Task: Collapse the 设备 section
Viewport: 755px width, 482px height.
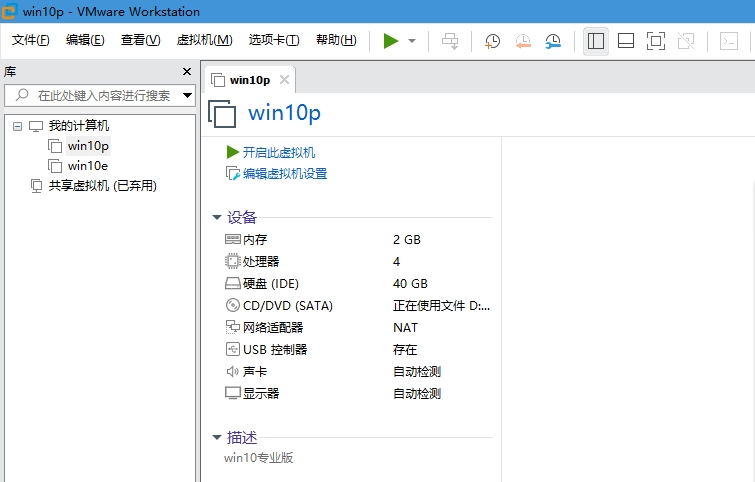Action: [216, 218]
